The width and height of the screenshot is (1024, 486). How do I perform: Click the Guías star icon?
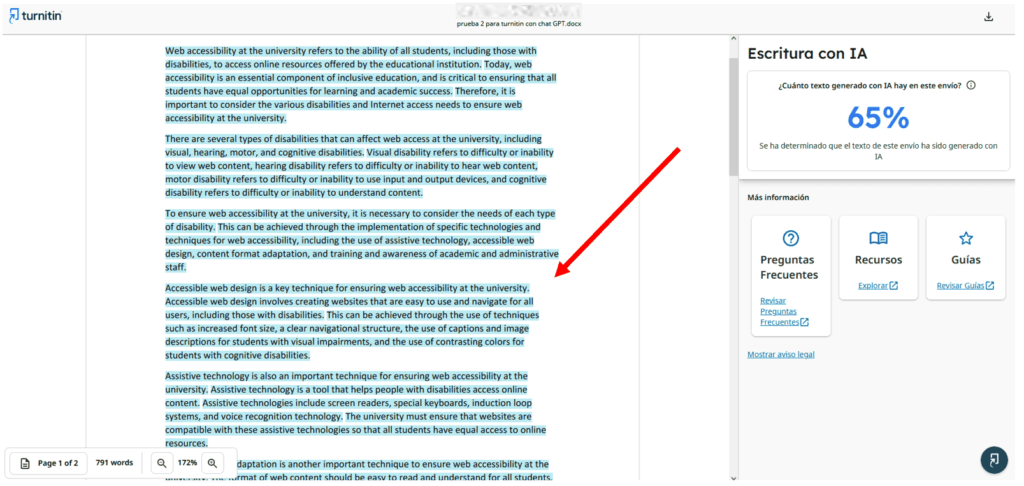(965, 238)
